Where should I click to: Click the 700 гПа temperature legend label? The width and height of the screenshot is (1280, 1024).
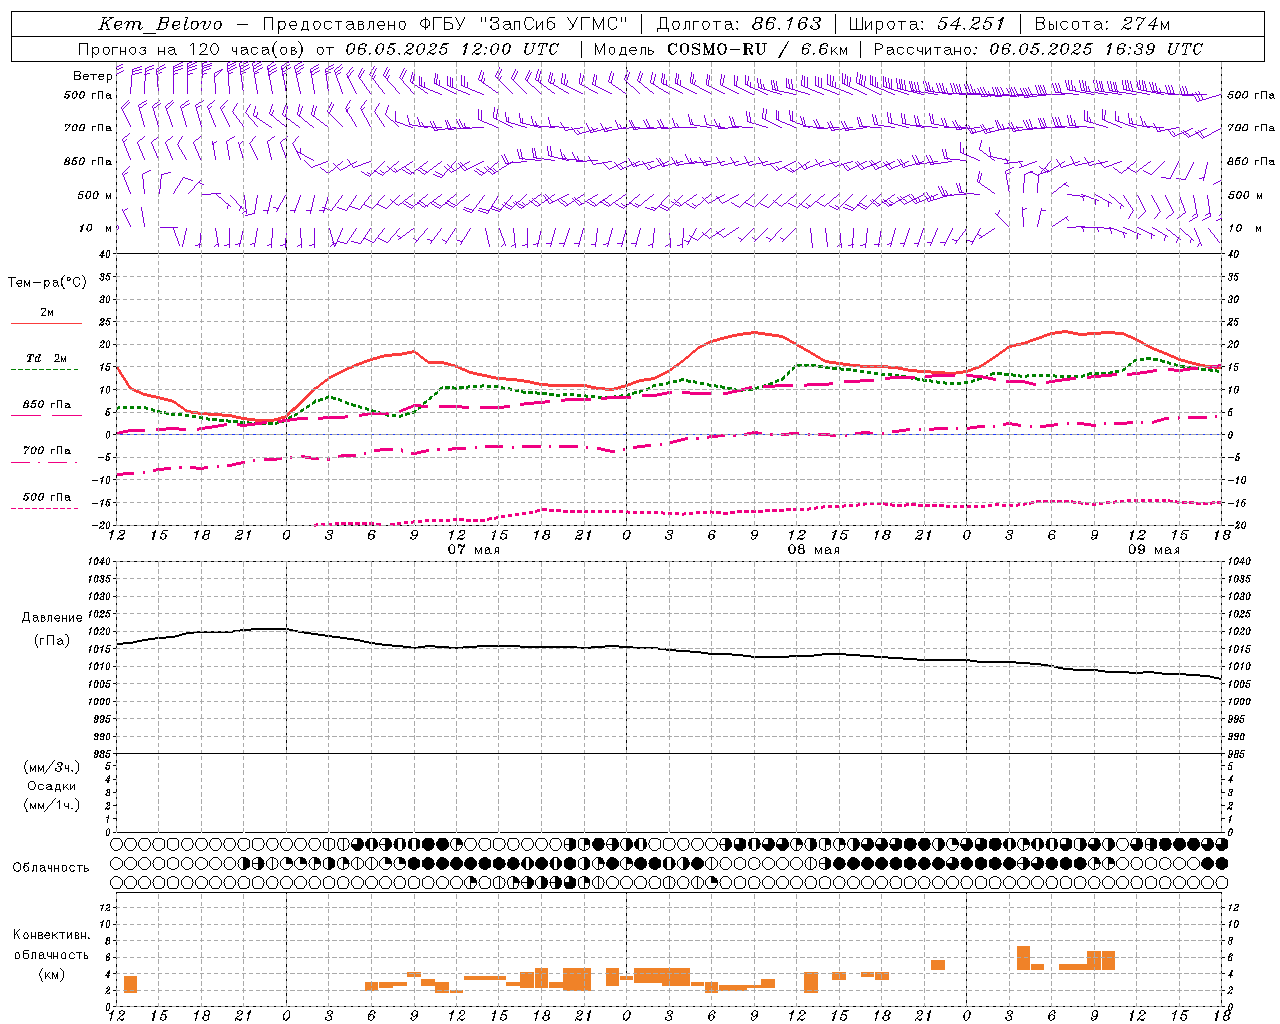point(47,451)
